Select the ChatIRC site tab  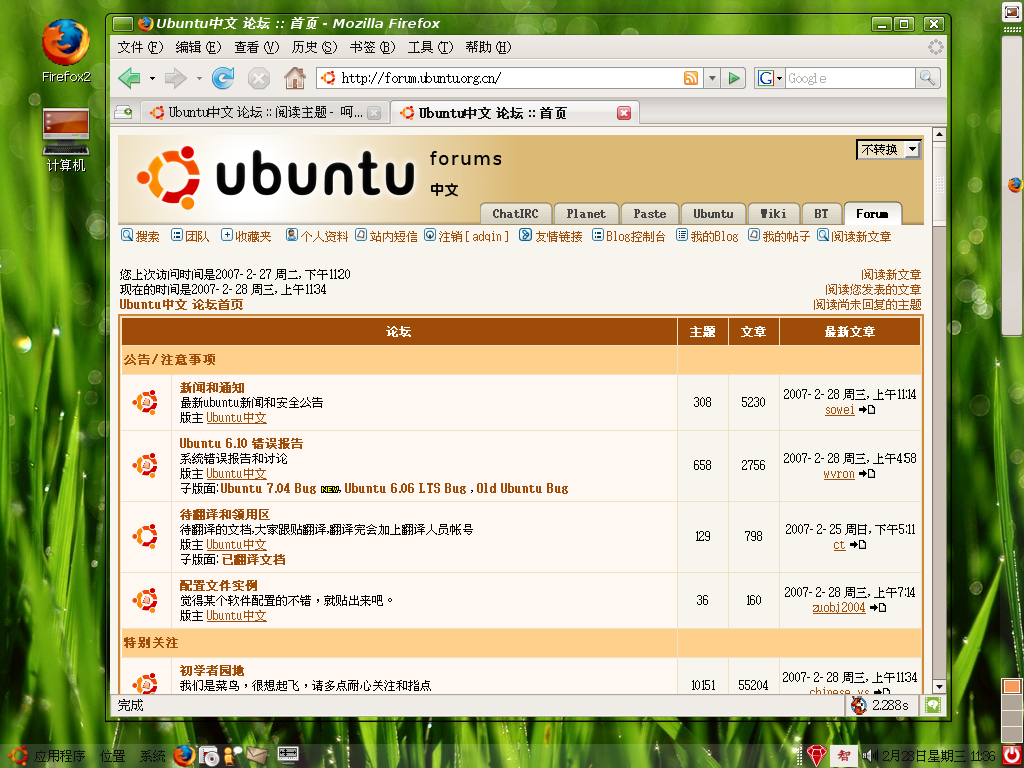click(x=515, y=214)
